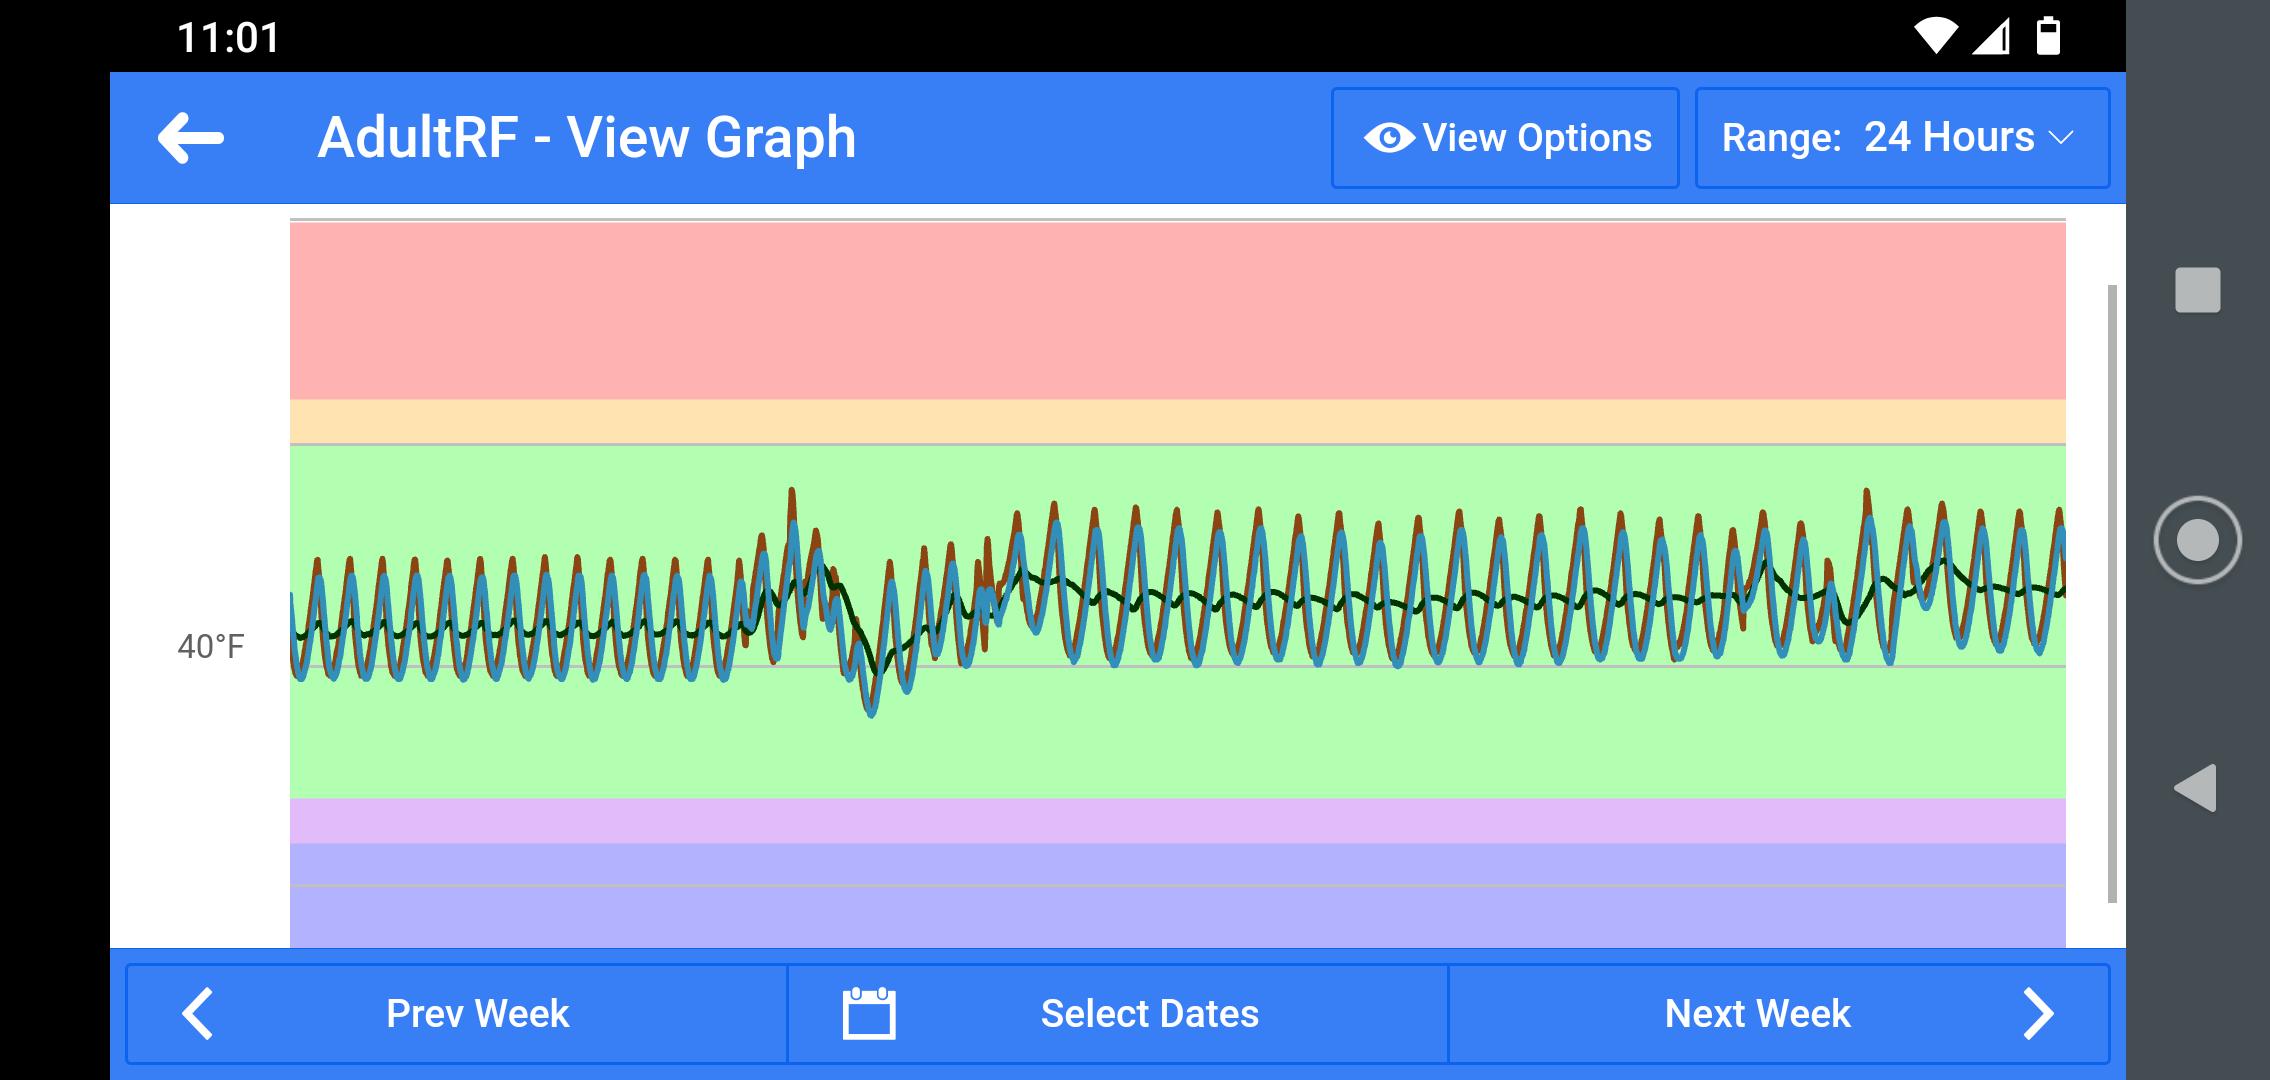The height and width of the screenshot is (1080, 2270).
Task: Open the Range 24 Hours dropdown
Action: point(1902,138)
